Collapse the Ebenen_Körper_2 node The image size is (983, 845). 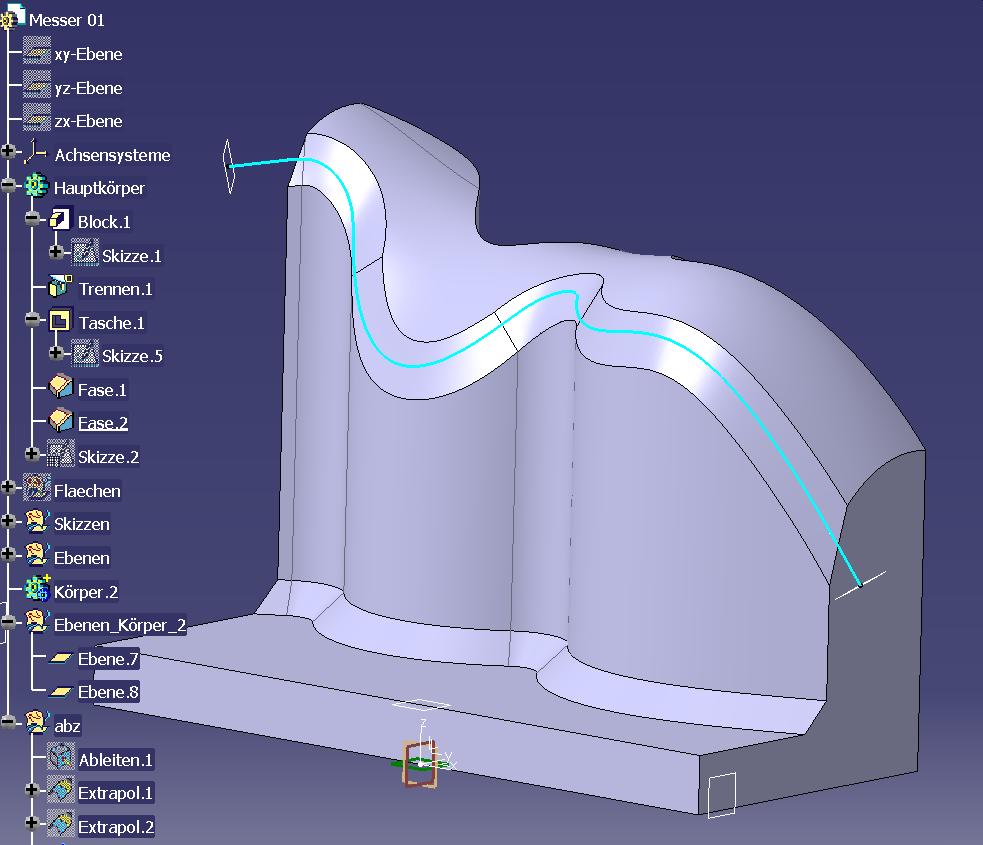tap(8, 621)
